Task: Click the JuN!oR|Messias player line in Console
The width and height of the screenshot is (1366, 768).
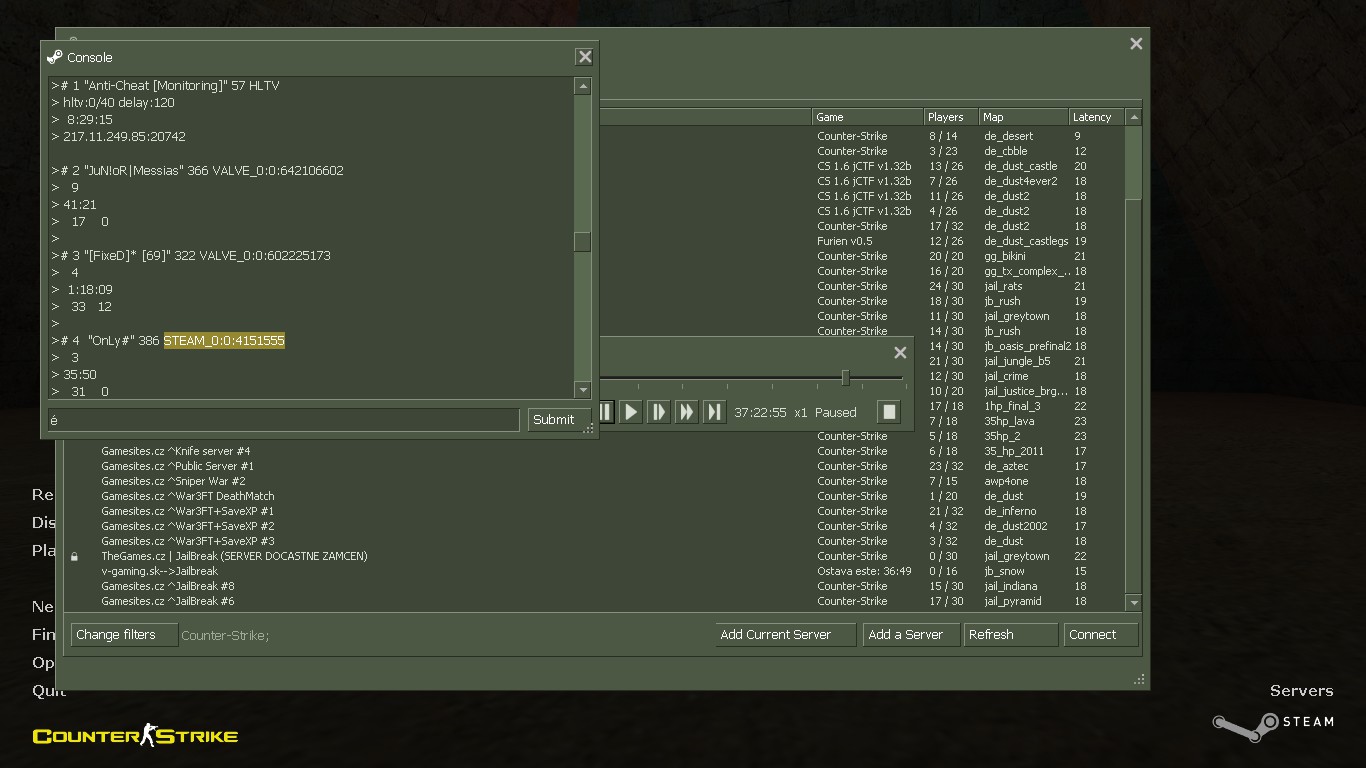Action: click(x=198, y=171)
